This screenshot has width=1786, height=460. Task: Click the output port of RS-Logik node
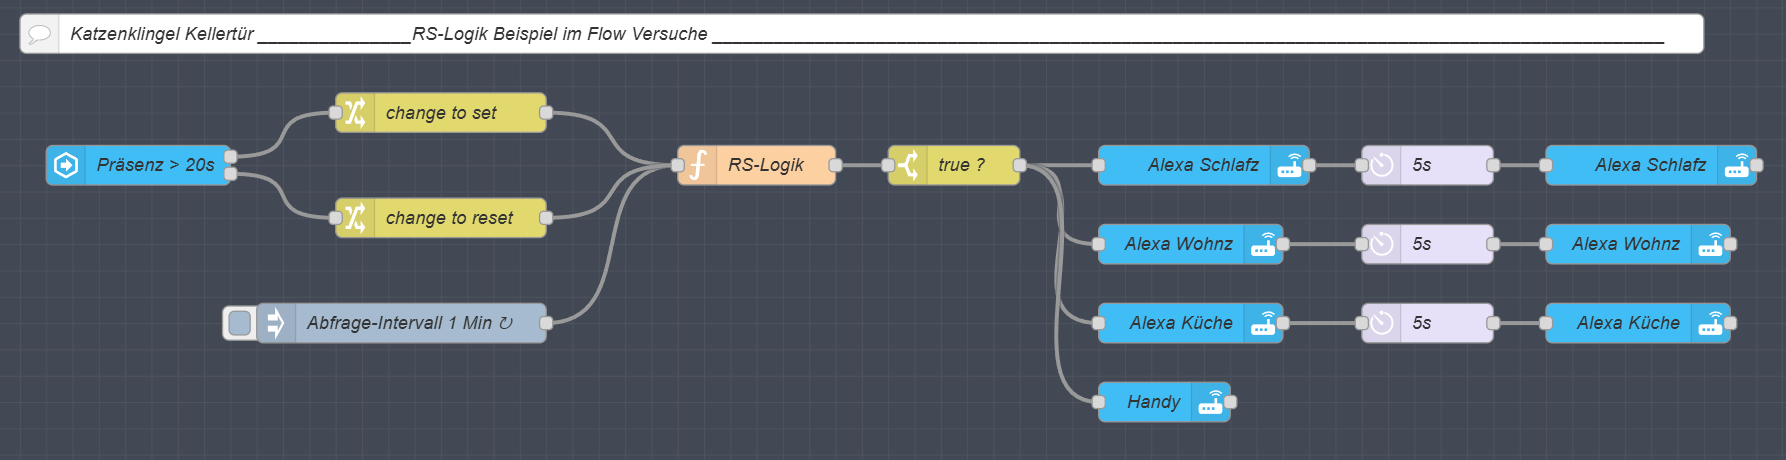click(x=835, y=165)
